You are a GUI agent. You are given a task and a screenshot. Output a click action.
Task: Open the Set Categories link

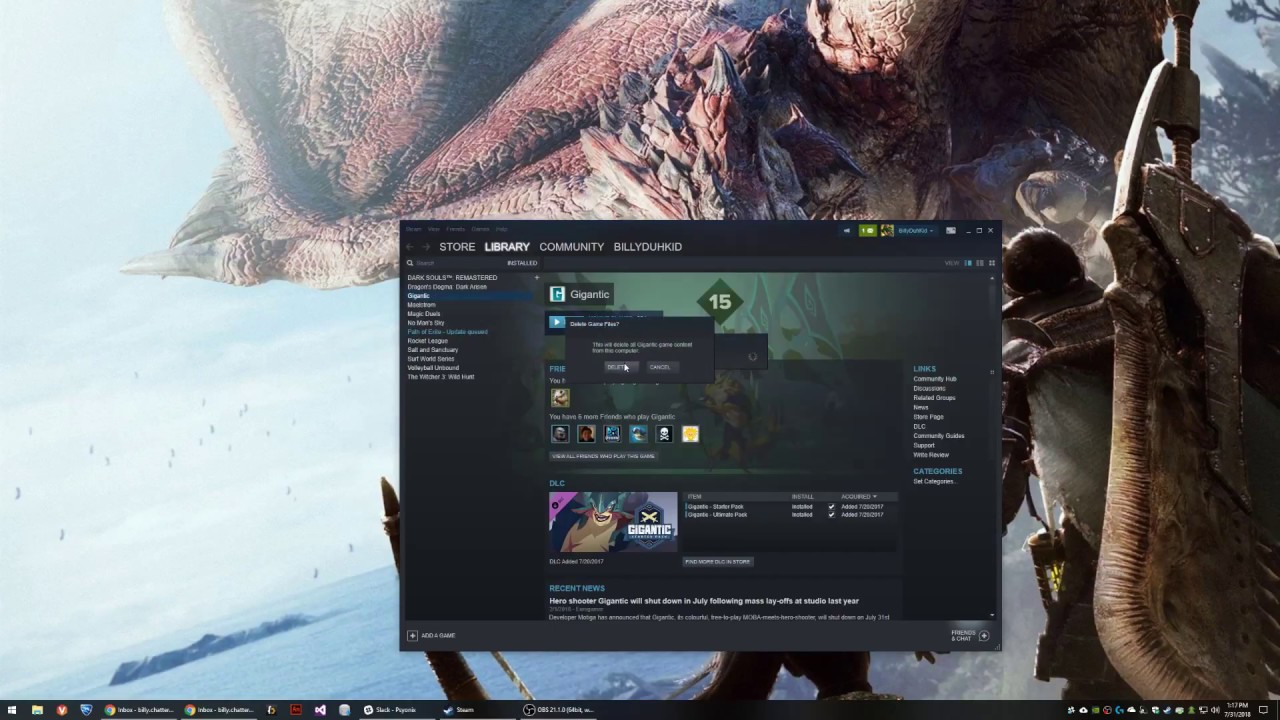tap(935, 481)
